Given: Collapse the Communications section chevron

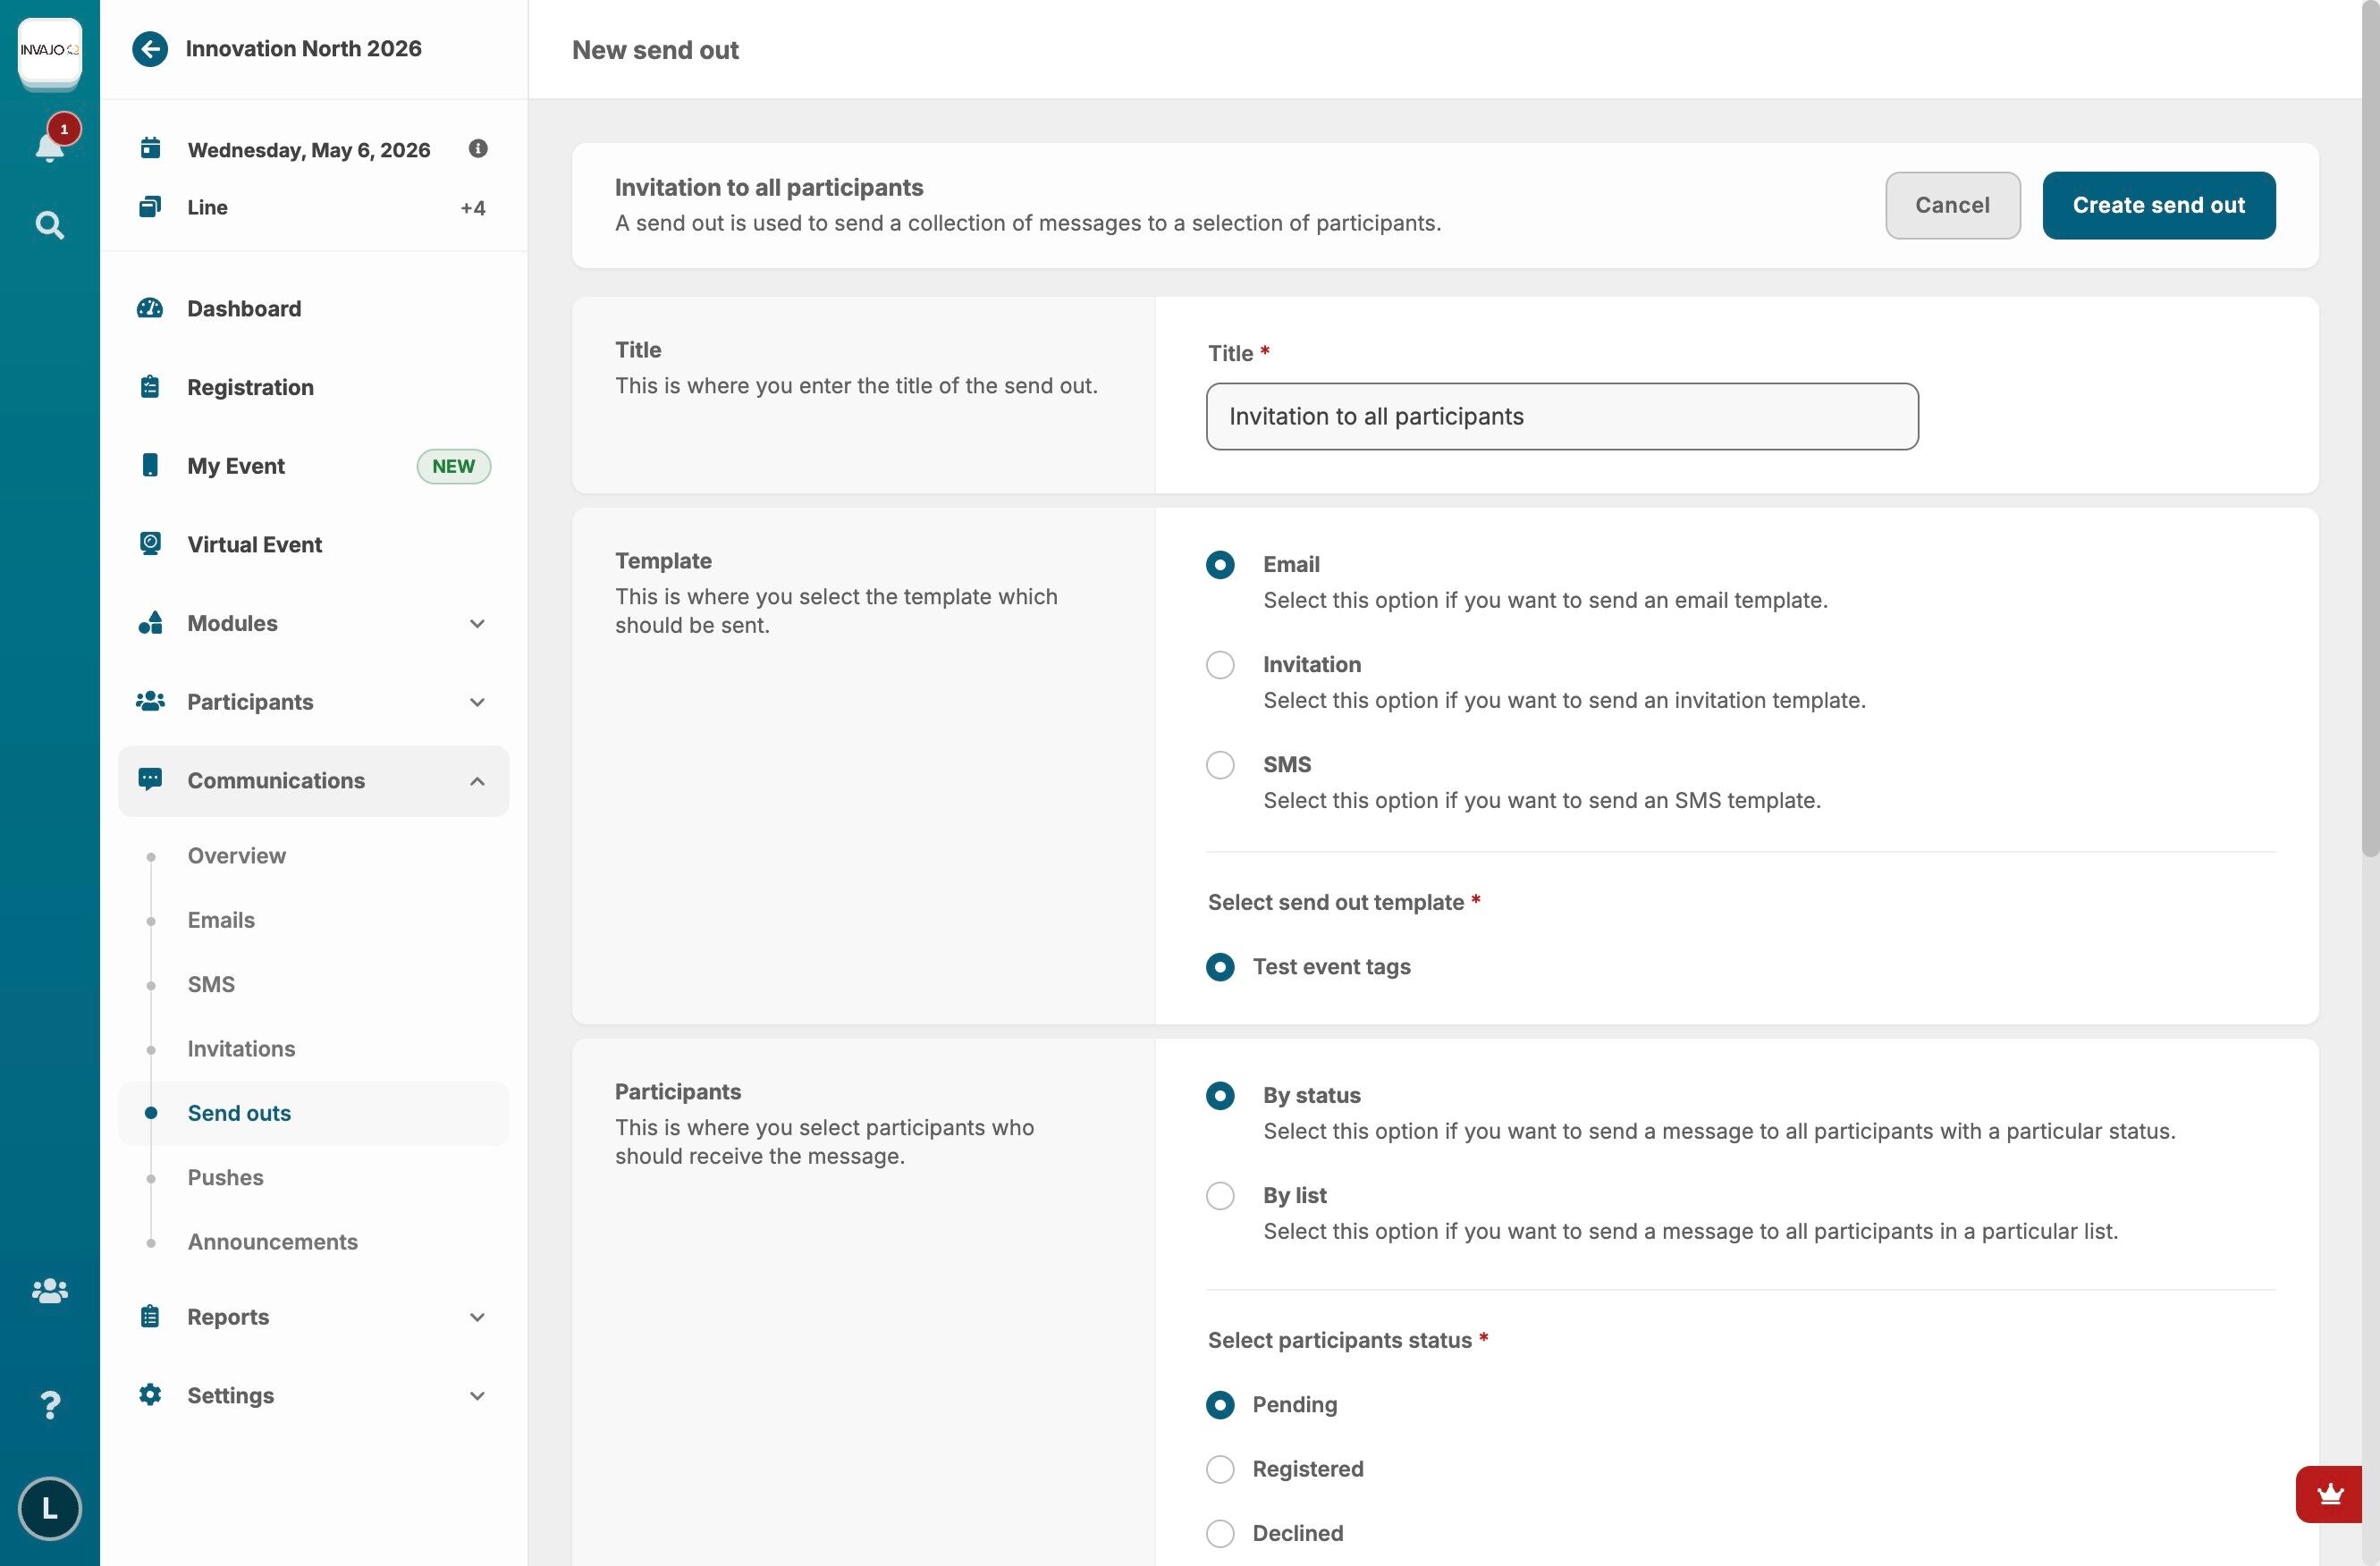Looking at the screenshot, I should (x=477, y=781).
